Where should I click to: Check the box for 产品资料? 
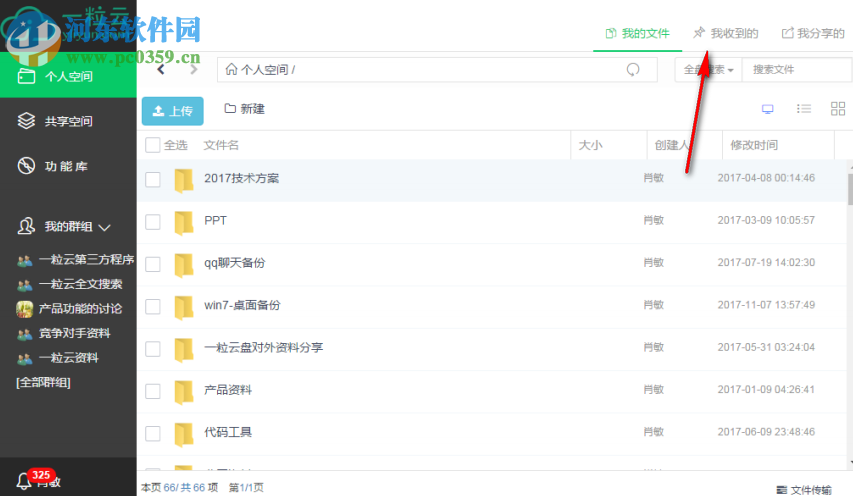pos(153,392)
